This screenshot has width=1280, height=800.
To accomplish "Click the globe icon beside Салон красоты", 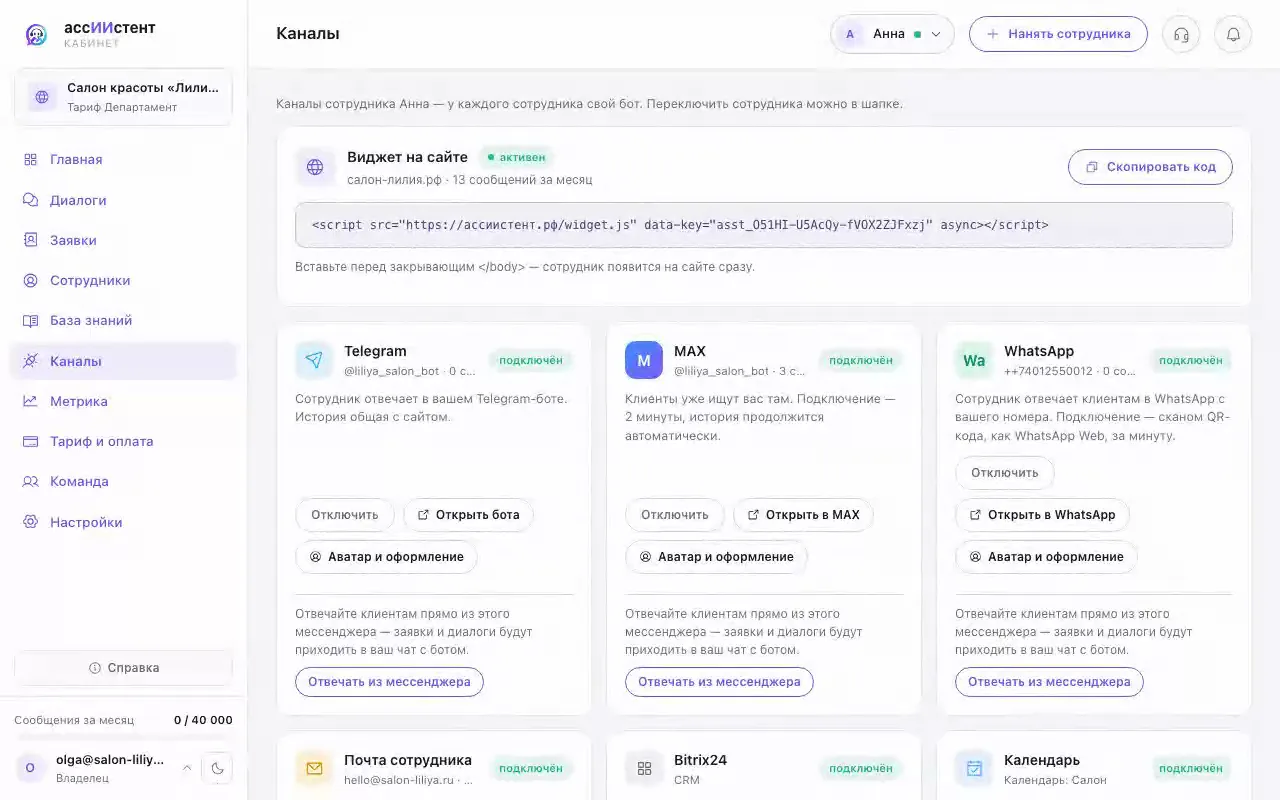I will (x=42, y=97).
